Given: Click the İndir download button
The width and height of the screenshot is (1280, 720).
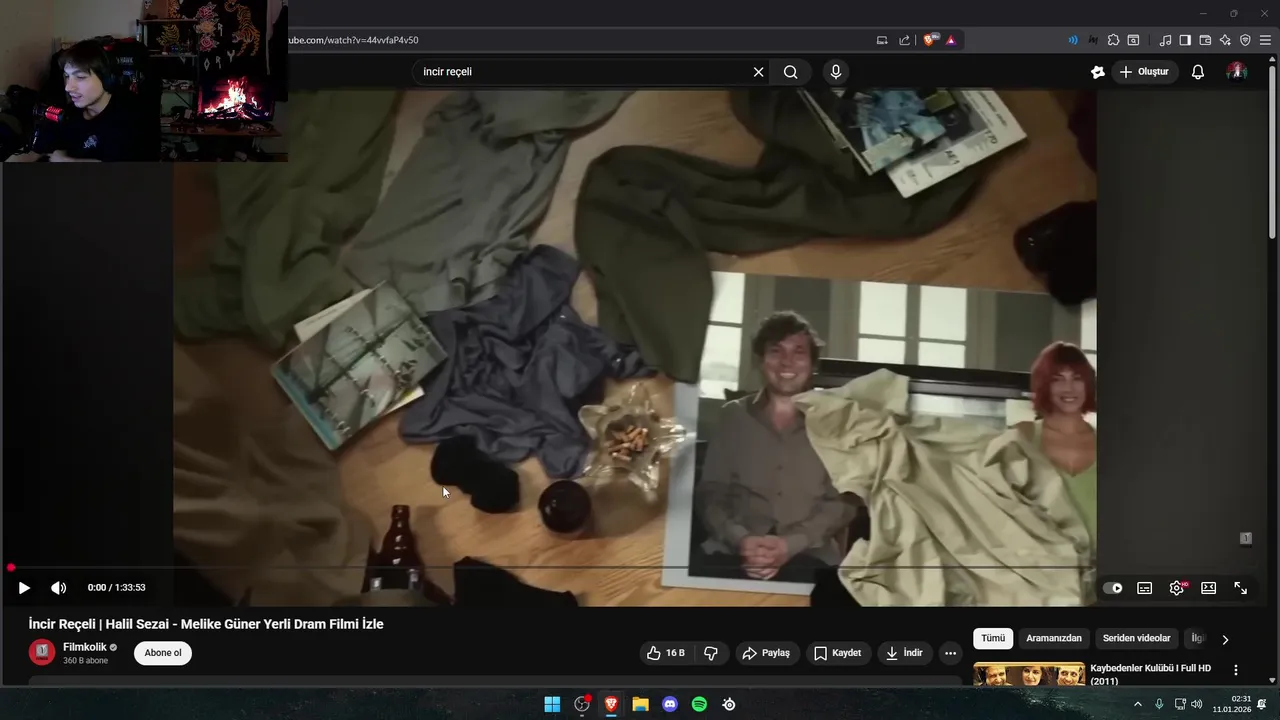Looking at the screenshot, I should pyautogui.click(x=904, y=653).
